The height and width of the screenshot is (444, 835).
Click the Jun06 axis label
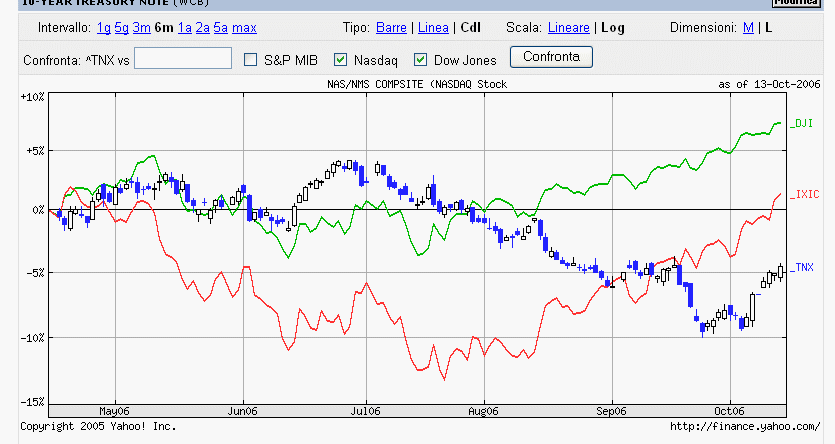coord(242,411)
